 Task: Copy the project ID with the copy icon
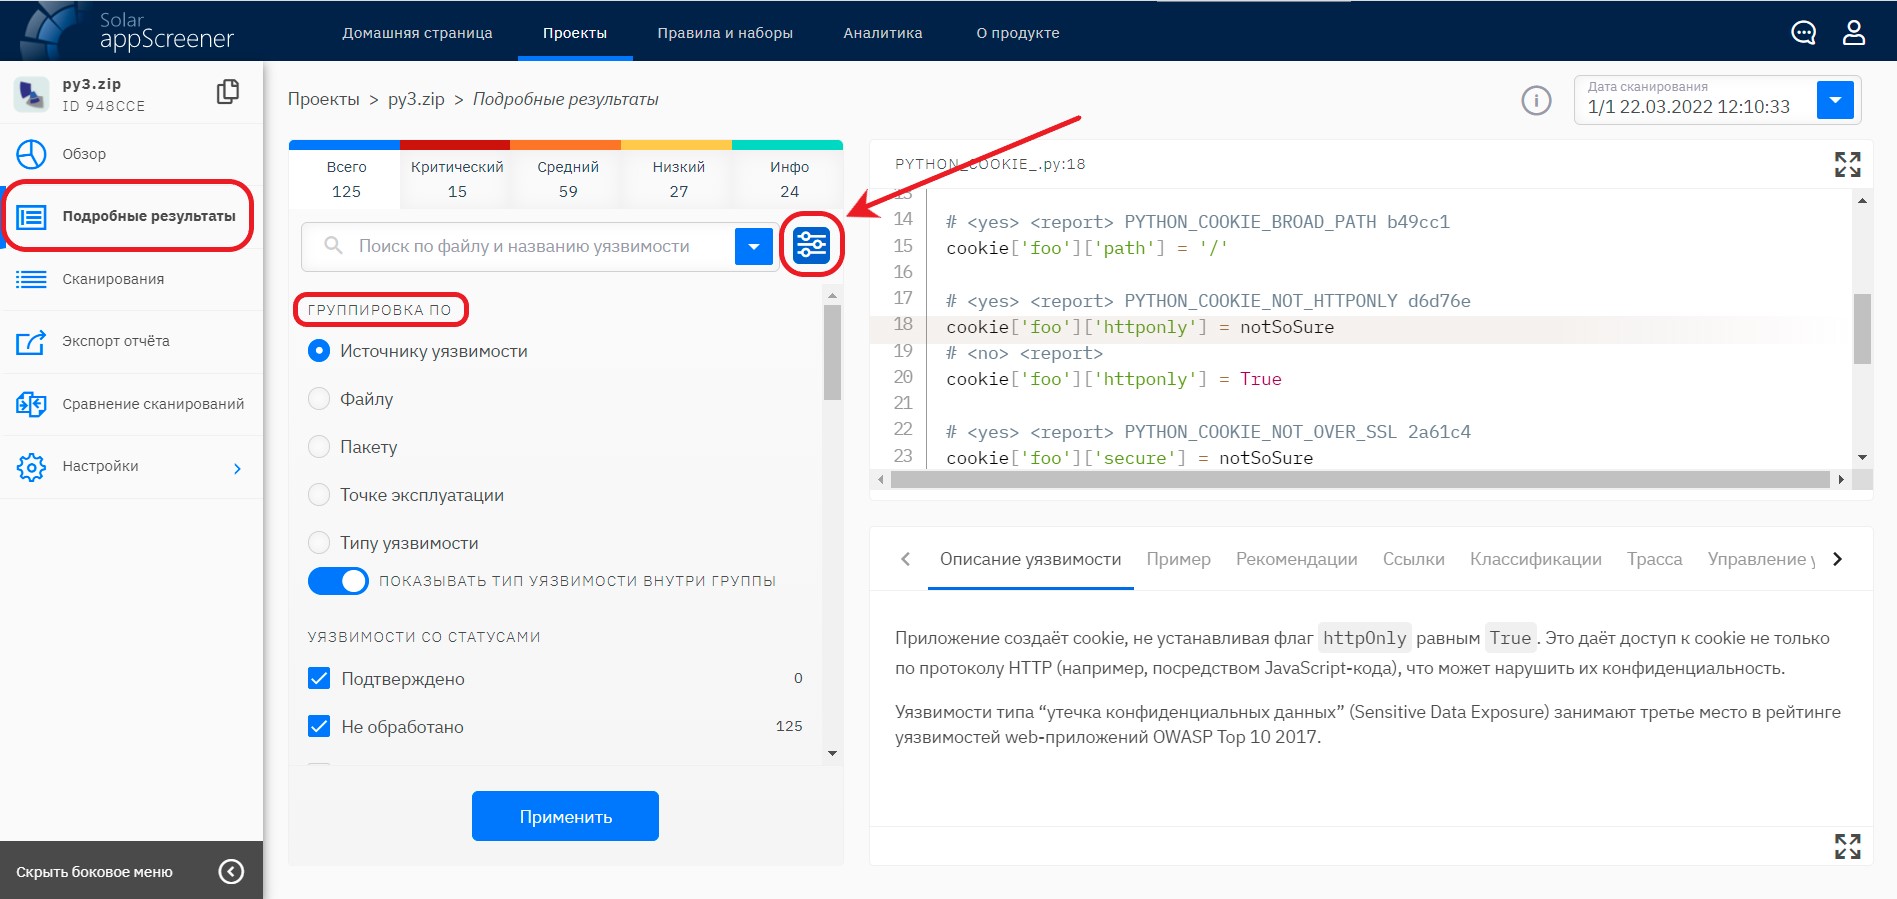[x=228, y=92]
